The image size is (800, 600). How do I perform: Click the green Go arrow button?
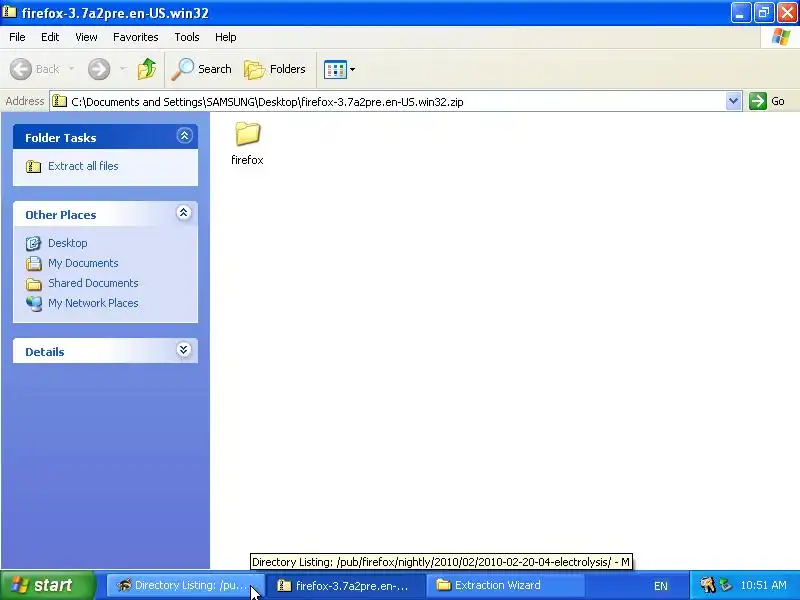pos(758,101)
